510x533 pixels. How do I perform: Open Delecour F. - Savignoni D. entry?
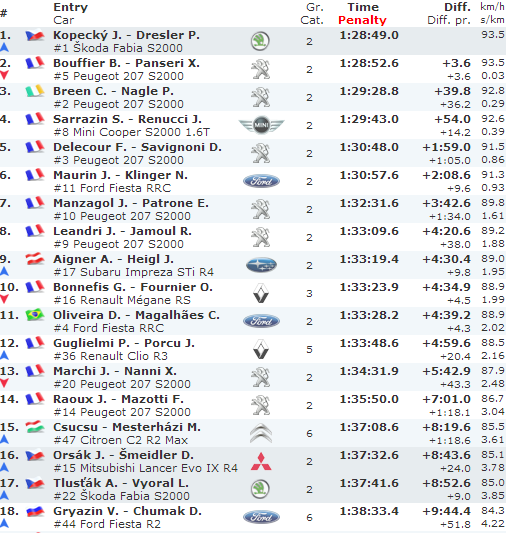point(137,147)
